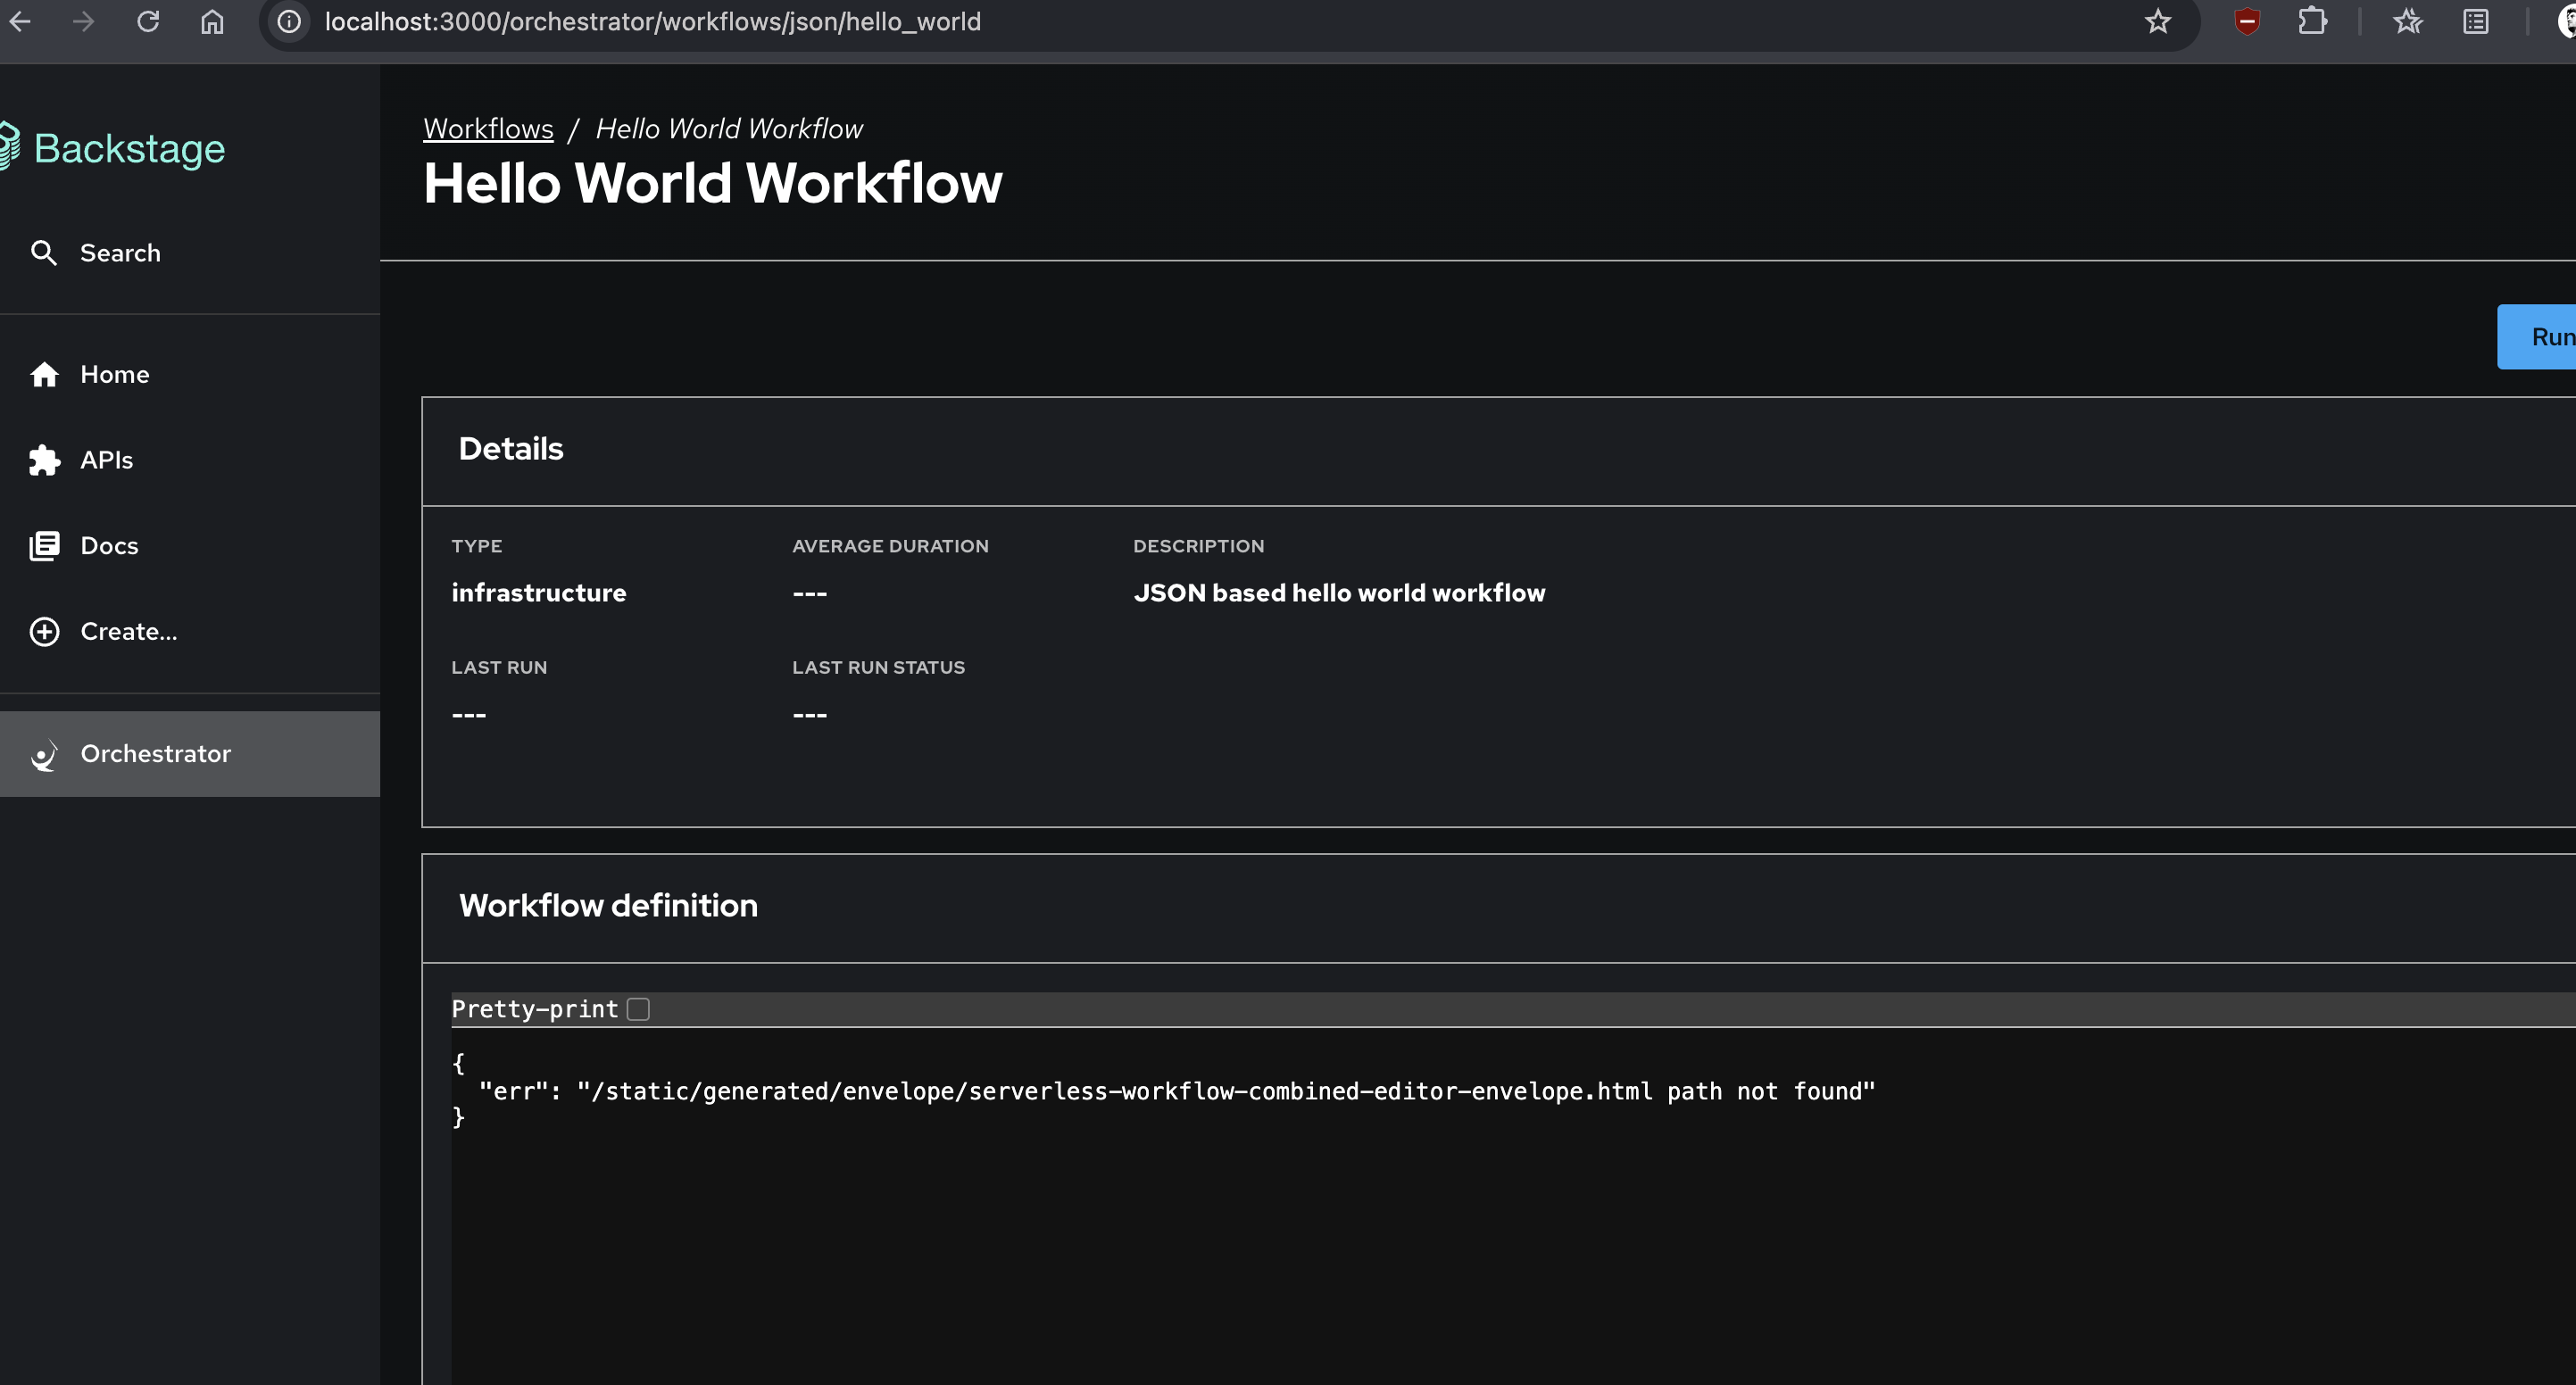2576x1385 pixels.
Task: Open Docs library icon
Action: [44, 546]
